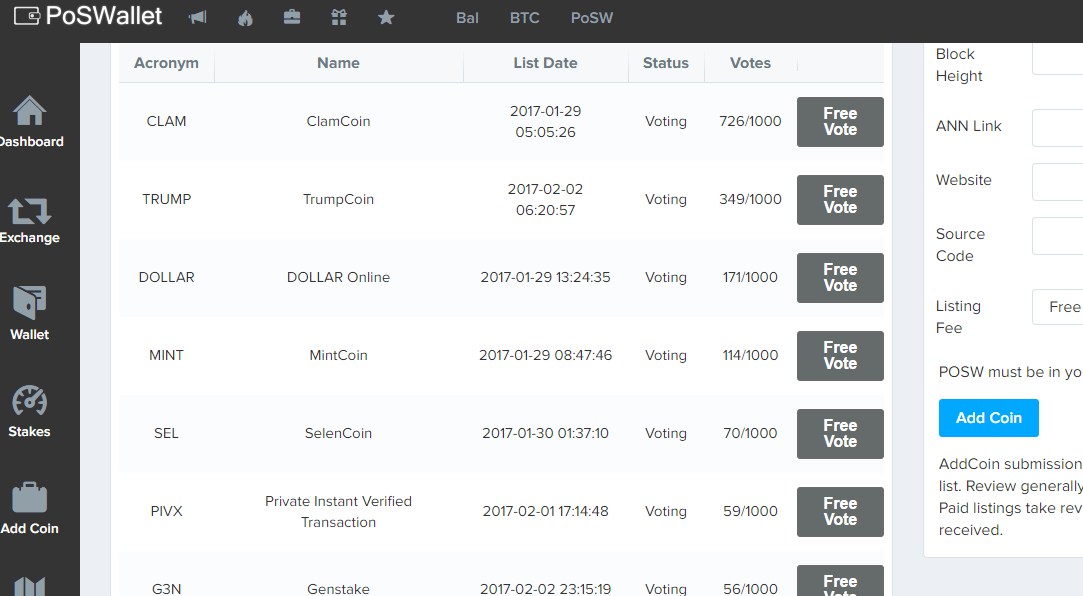Screen dimensions: 1083x596
Task: Click the MINT acronym cell
Action: coord(166,356)
